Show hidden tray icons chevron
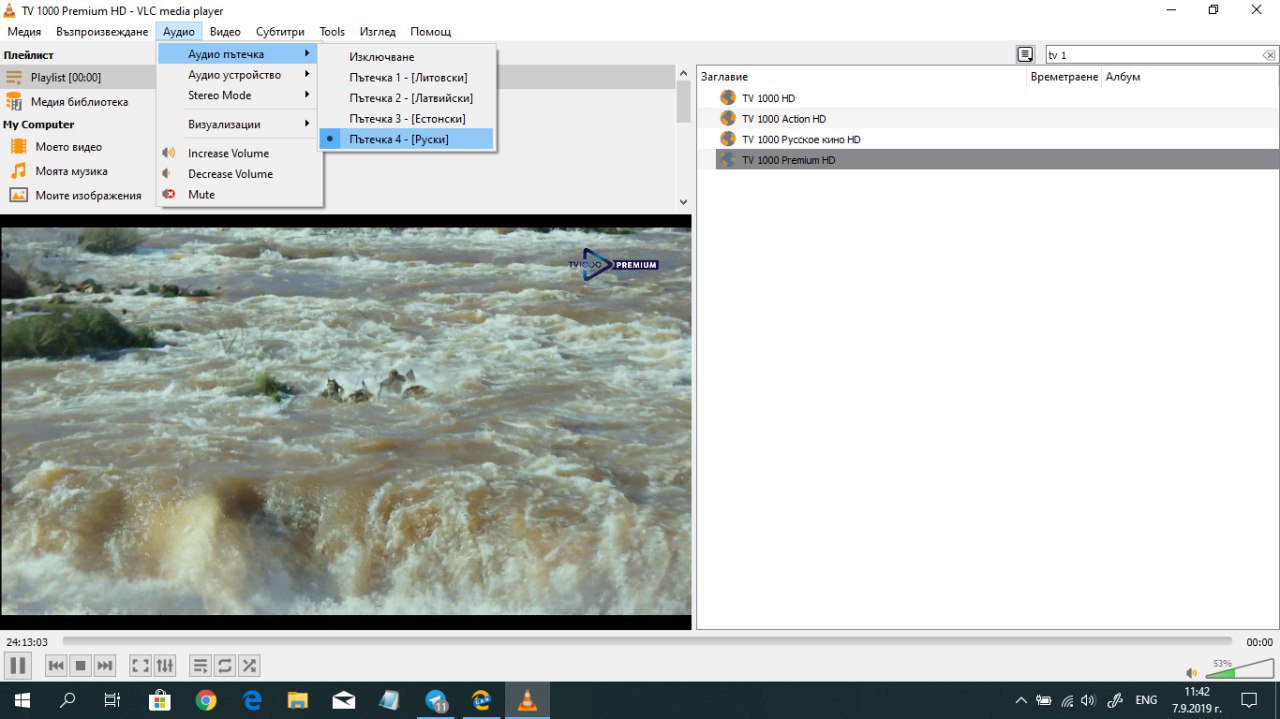Image resolution: width=1280 pixels, height=719 pixels. 1021,700
